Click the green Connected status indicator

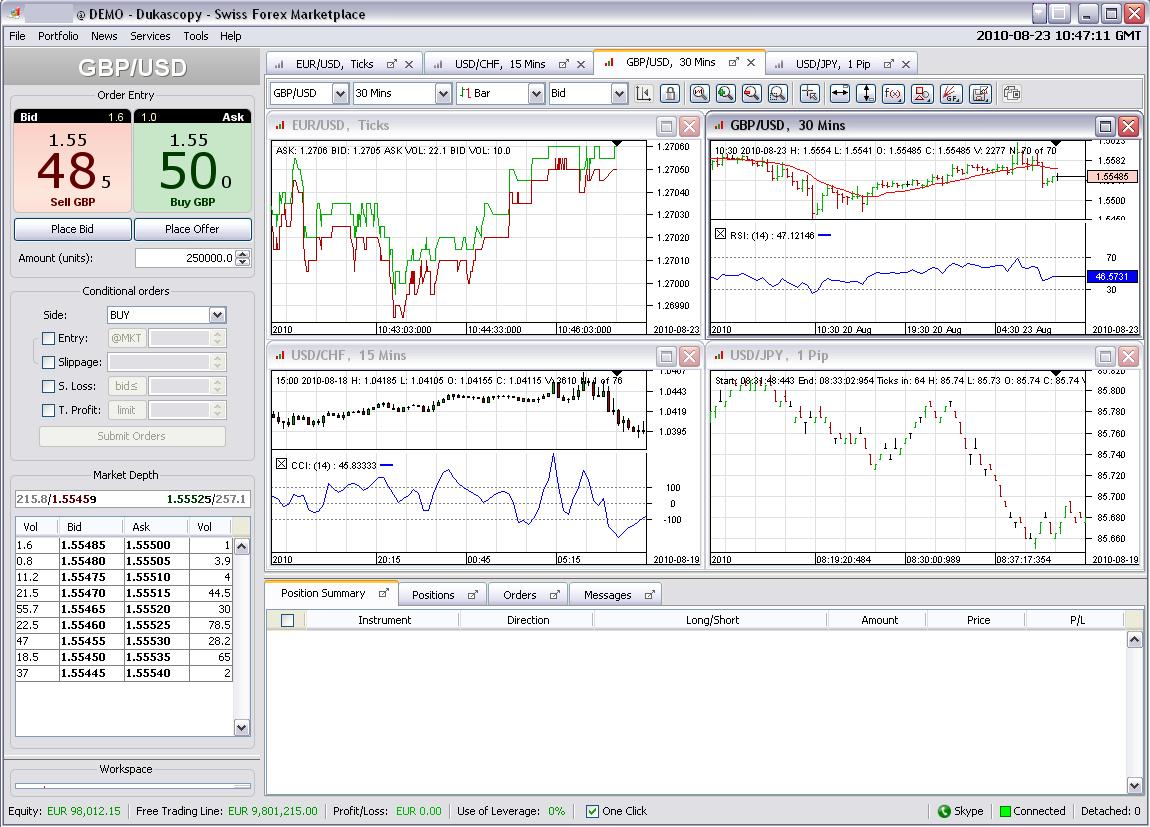(1006, 811)
